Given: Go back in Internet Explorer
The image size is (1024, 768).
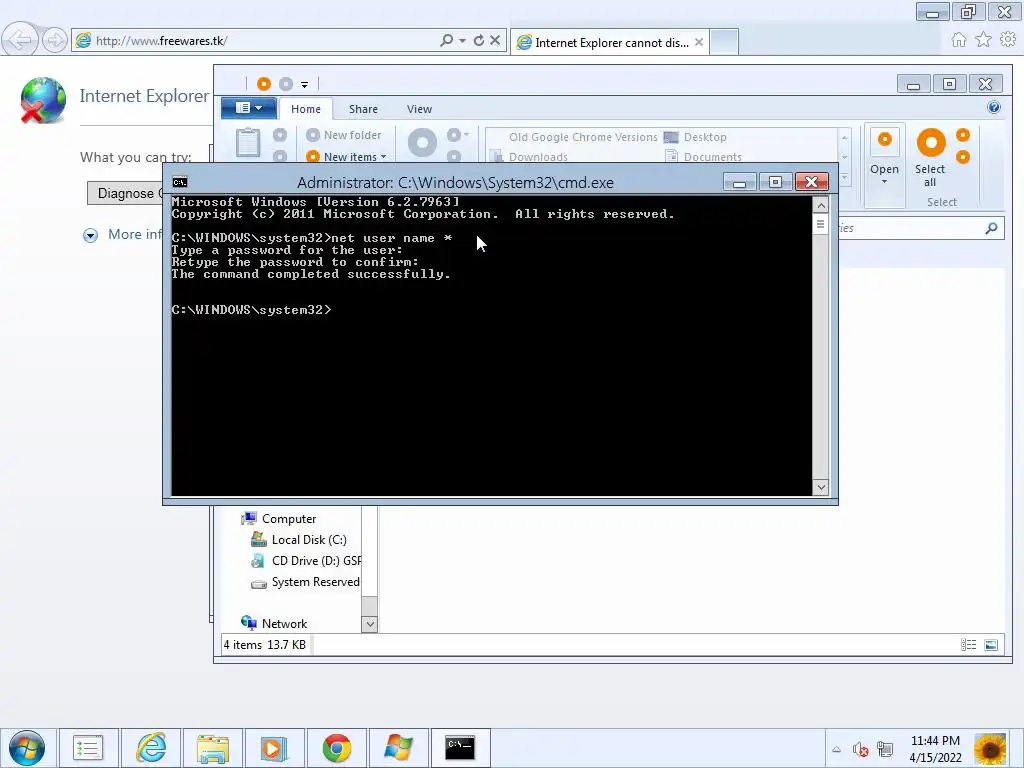Looking at the screenshot, I should tap(19, 40).
